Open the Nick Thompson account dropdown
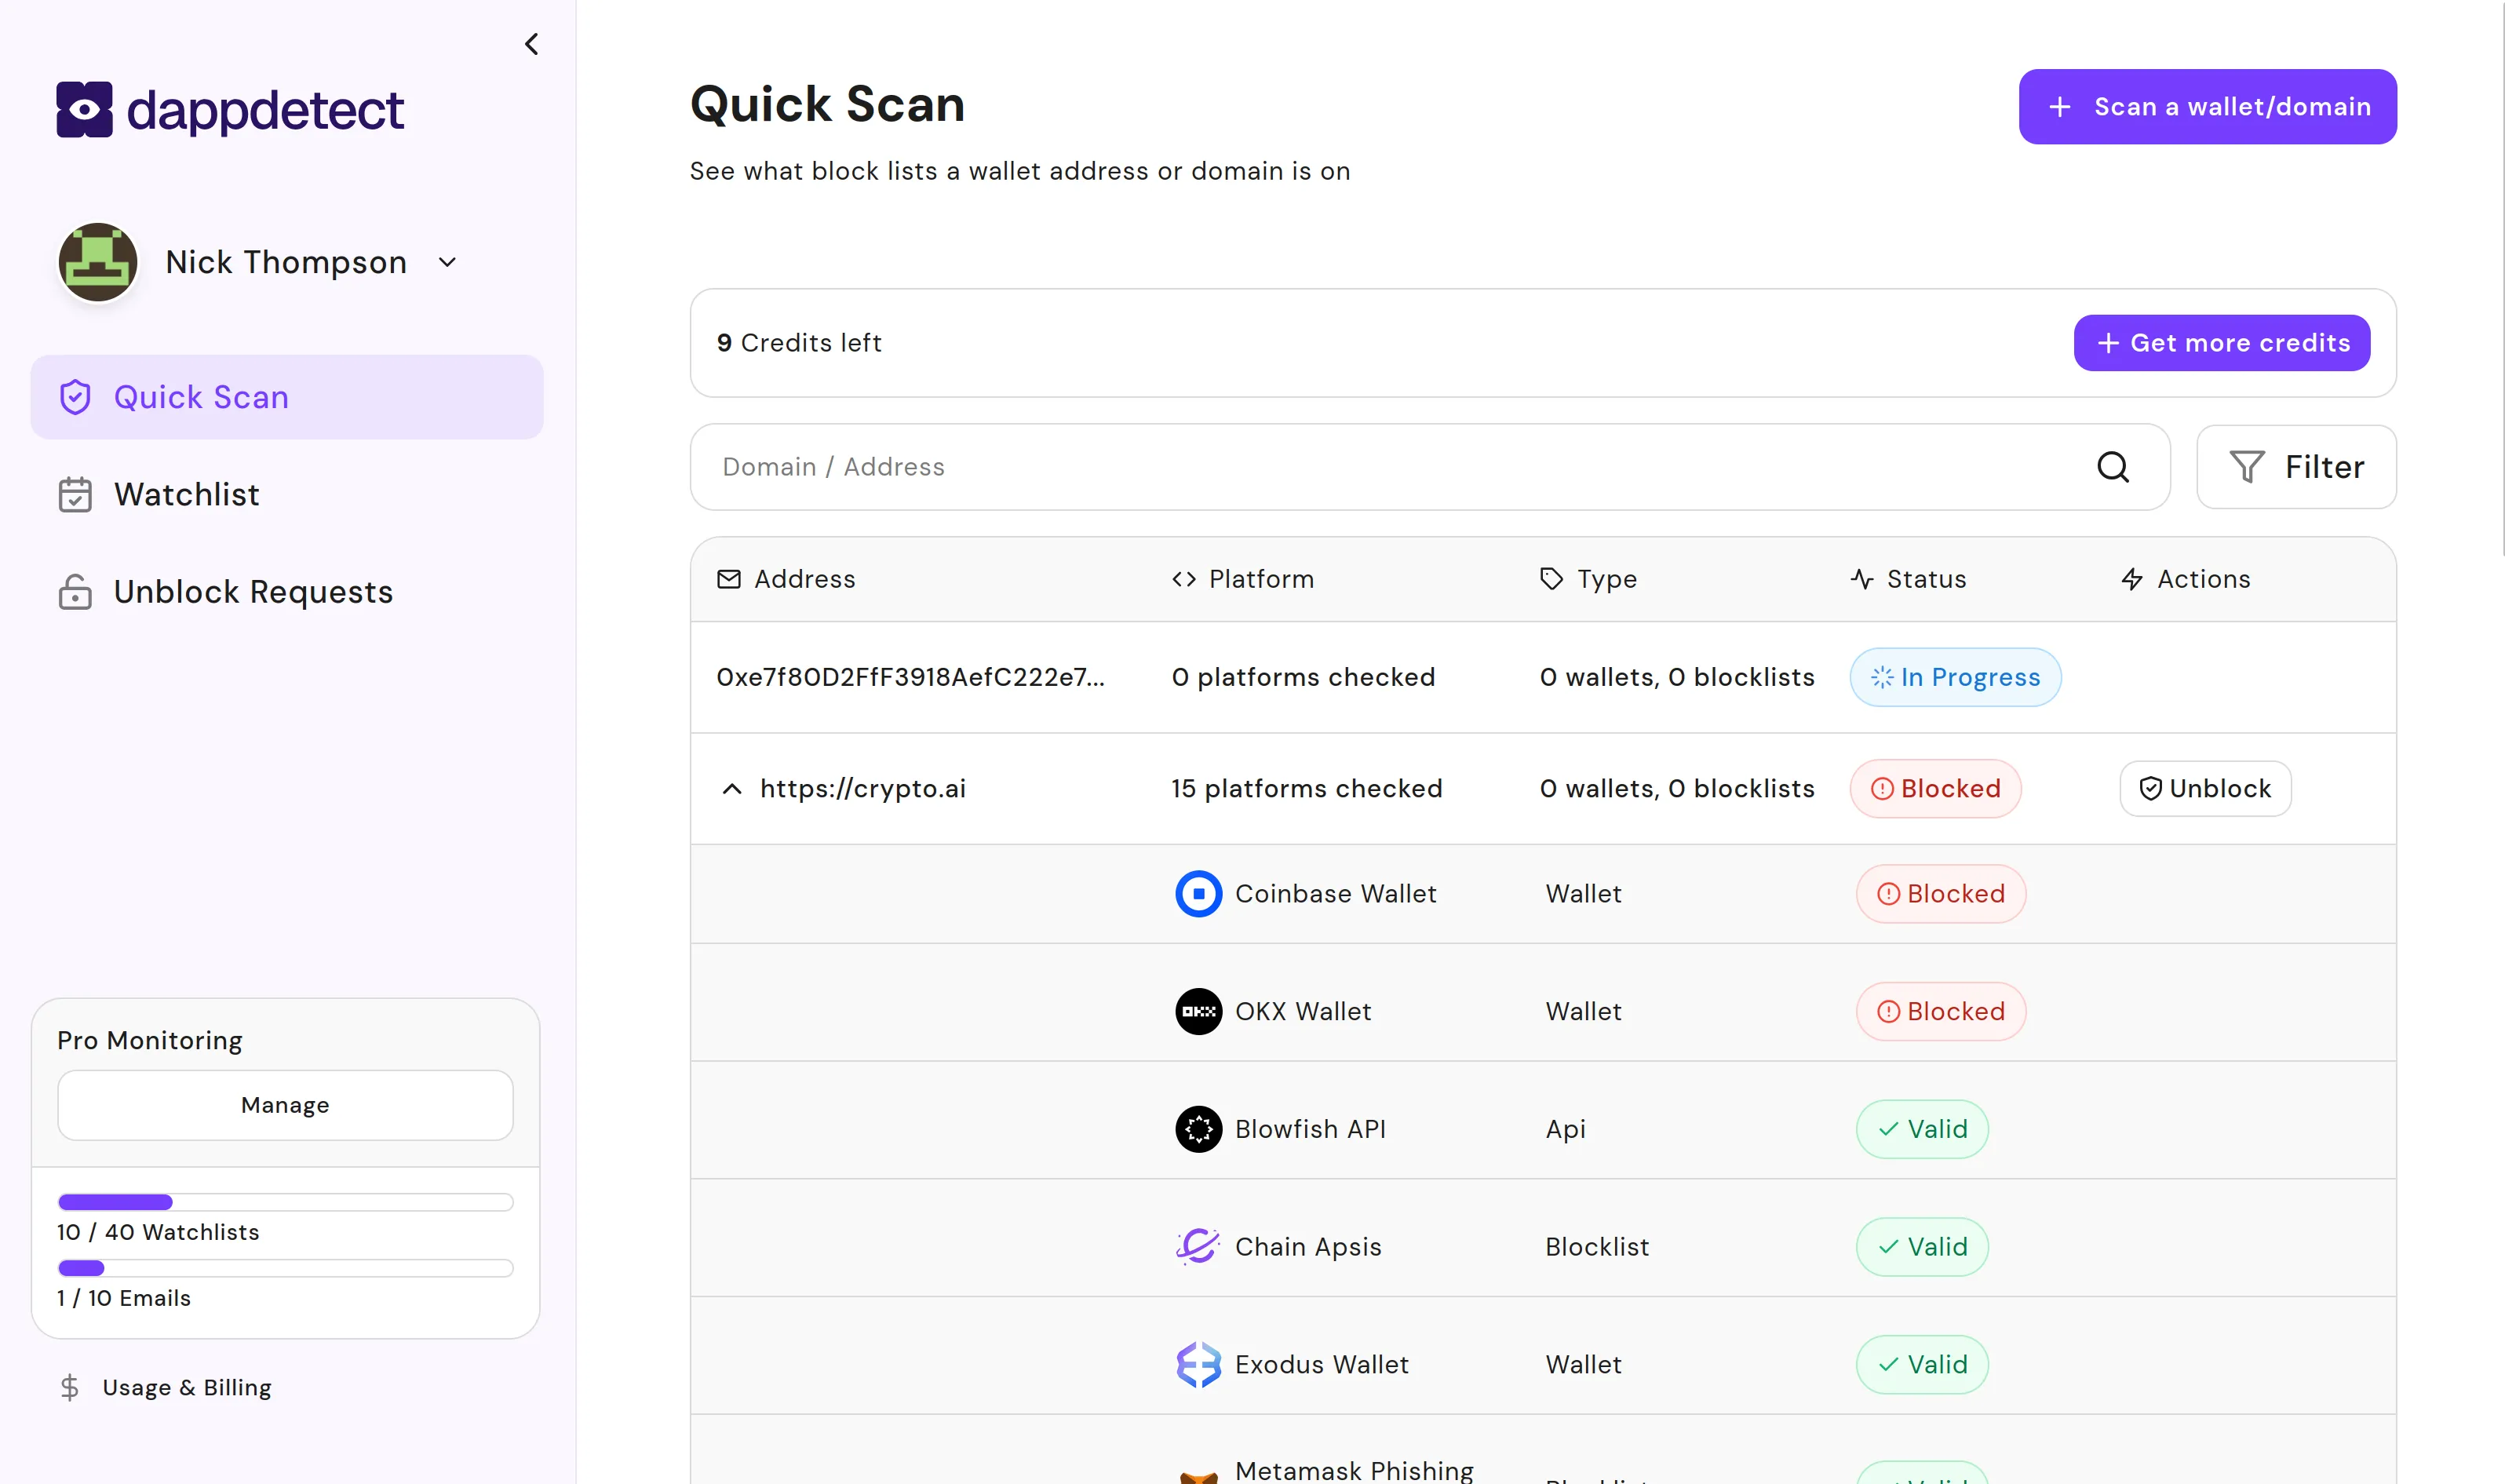This screenshot has width=2505, height=1484. tap(447, 261)
